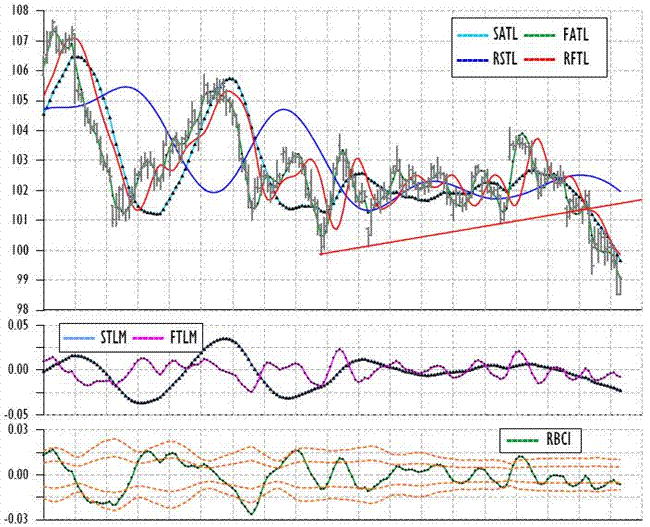Click the 105 price axis label

point(20,101)
